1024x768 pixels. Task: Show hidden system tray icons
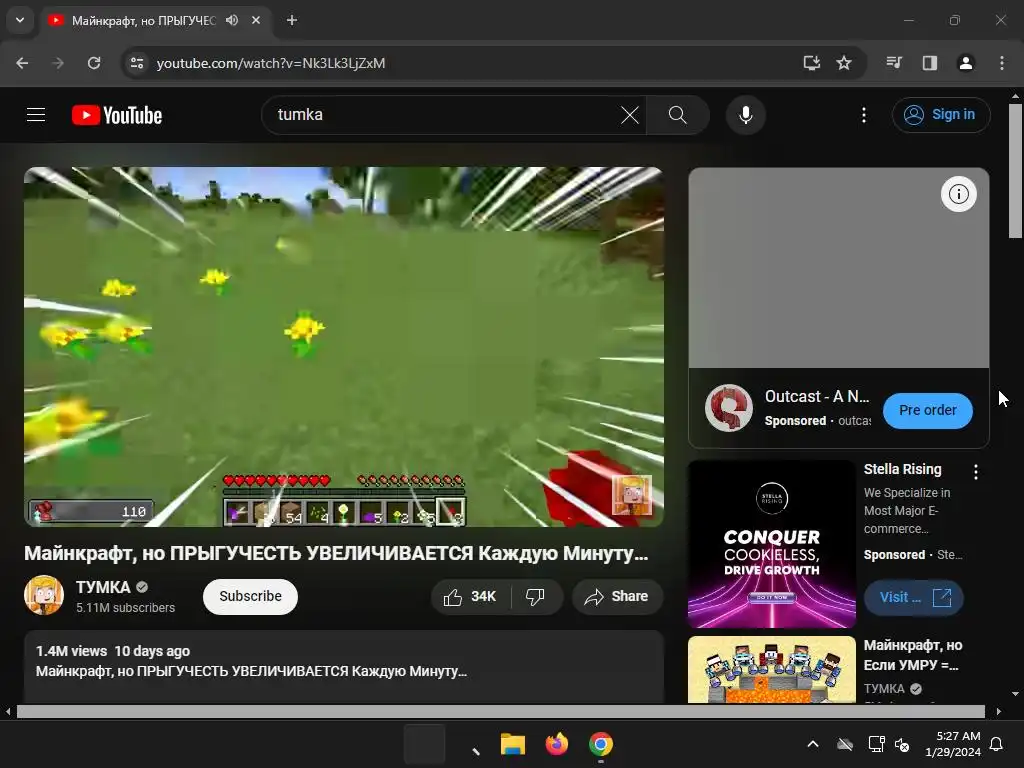(813, 744)
